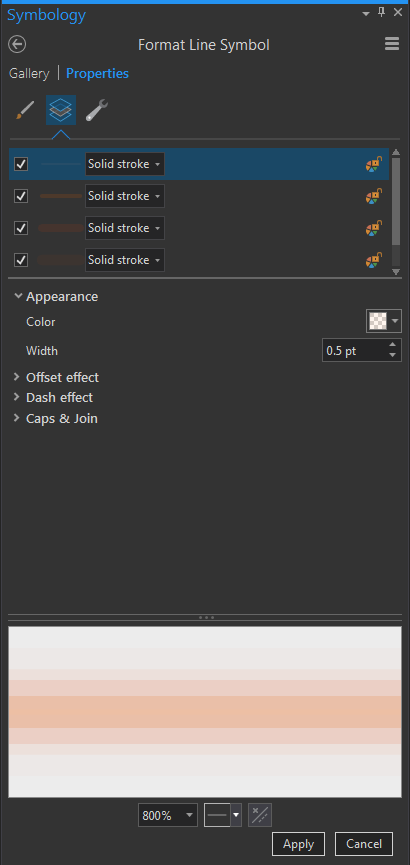Open the 800% preview zoom dropdown

point(168,815)
